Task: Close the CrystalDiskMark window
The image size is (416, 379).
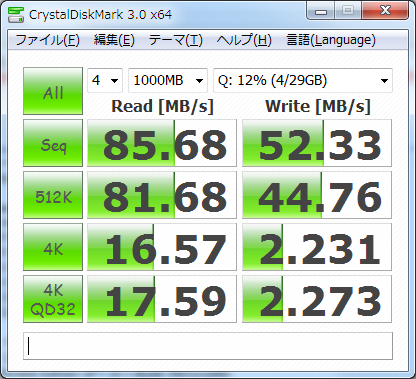Action: [x=385, y=11]
